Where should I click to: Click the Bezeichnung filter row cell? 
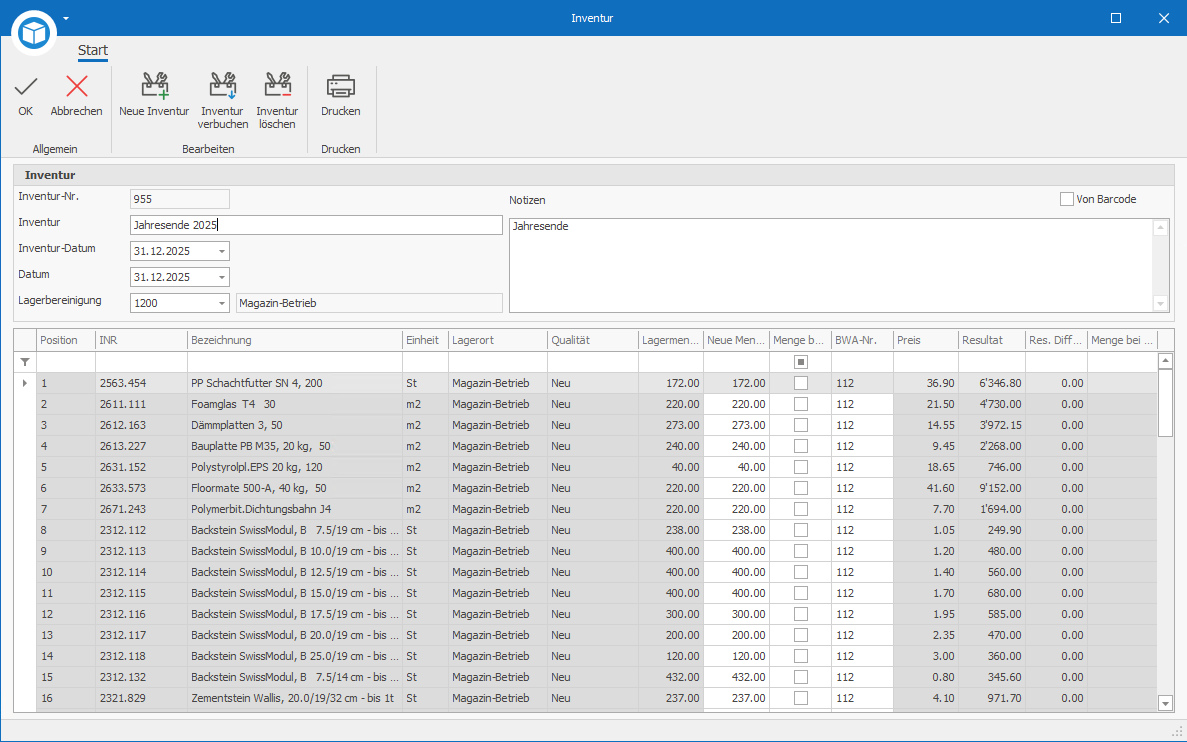[294, 362]
